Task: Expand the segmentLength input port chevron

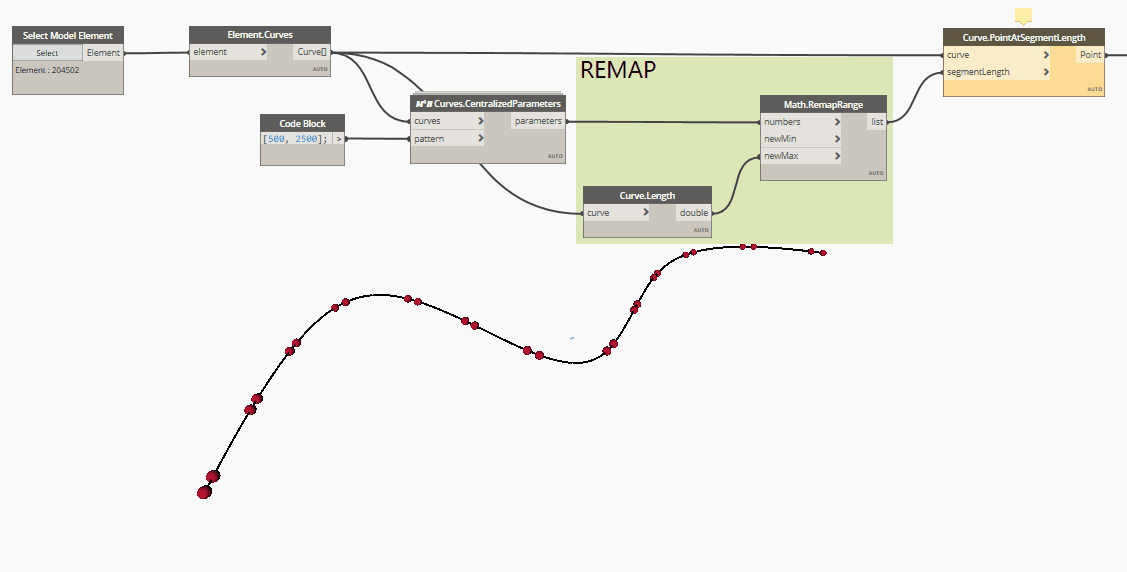Action: (x=1046, y=72)
